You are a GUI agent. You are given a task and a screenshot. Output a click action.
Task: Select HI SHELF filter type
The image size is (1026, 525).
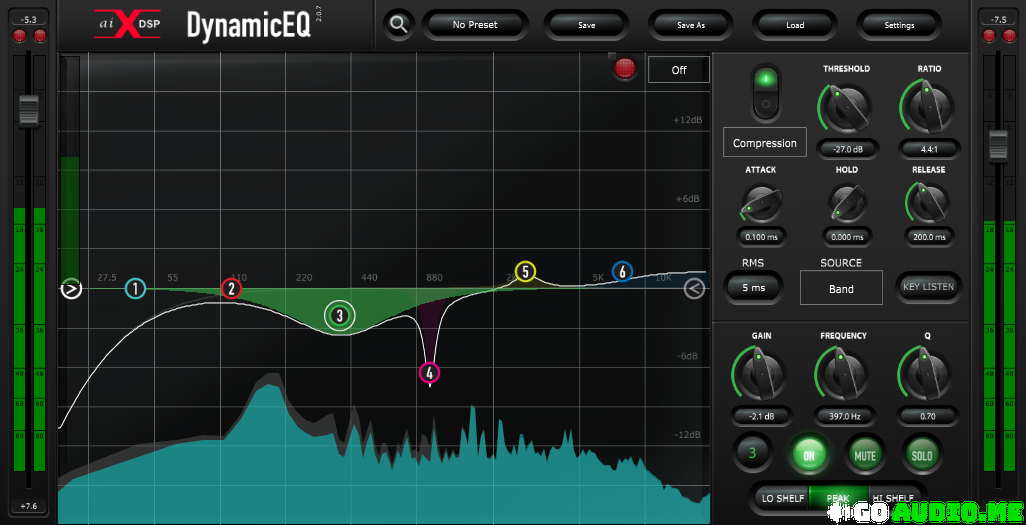coord(895,498)
